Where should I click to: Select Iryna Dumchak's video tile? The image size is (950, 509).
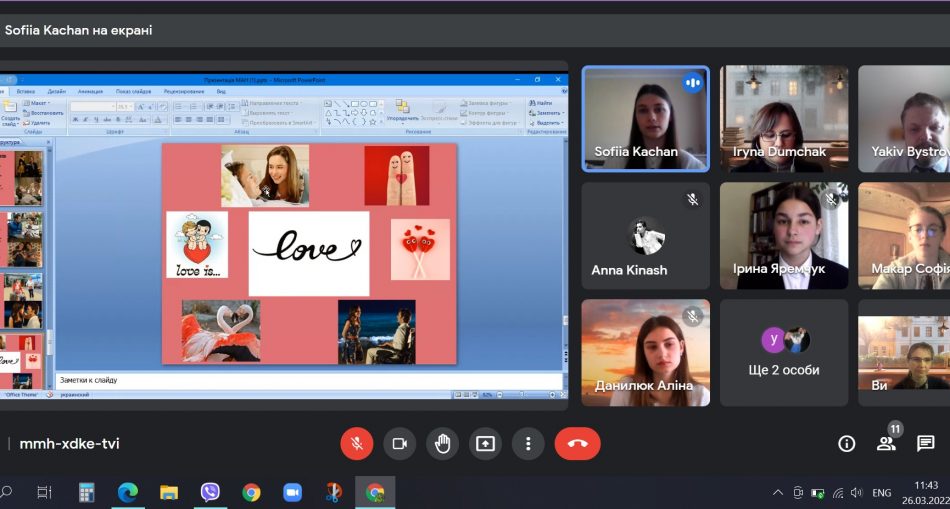[784, 118]
